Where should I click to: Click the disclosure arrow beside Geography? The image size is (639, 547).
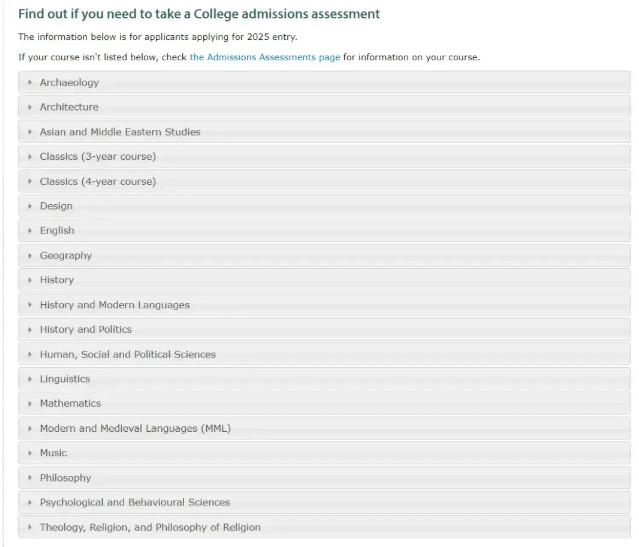(x=30, y=256)
